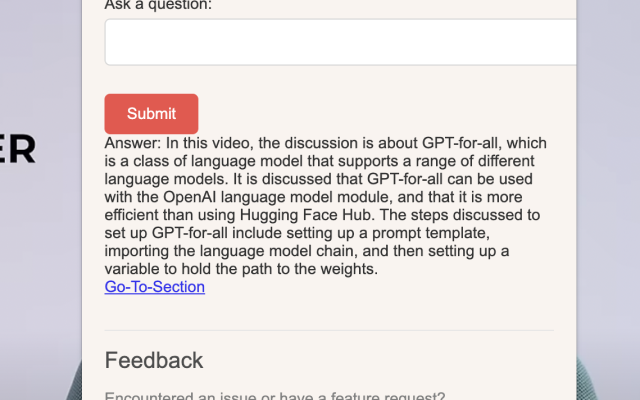The width and height of the screenshot is (640, 400).
Task: Click the Feedback section heading
Action: [x=154, y=360]
